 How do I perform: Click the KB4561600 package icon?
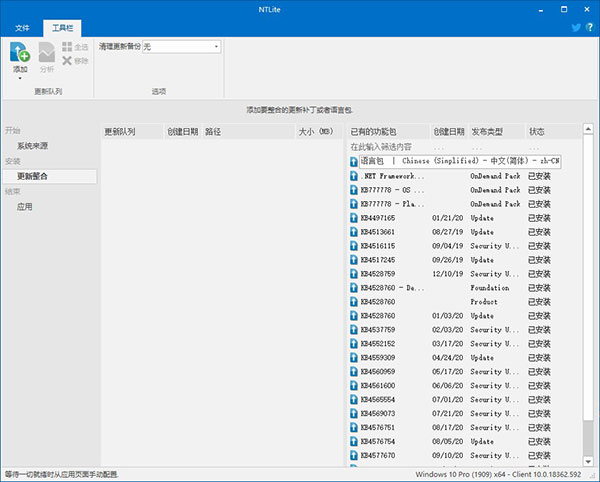pos(354,386)
